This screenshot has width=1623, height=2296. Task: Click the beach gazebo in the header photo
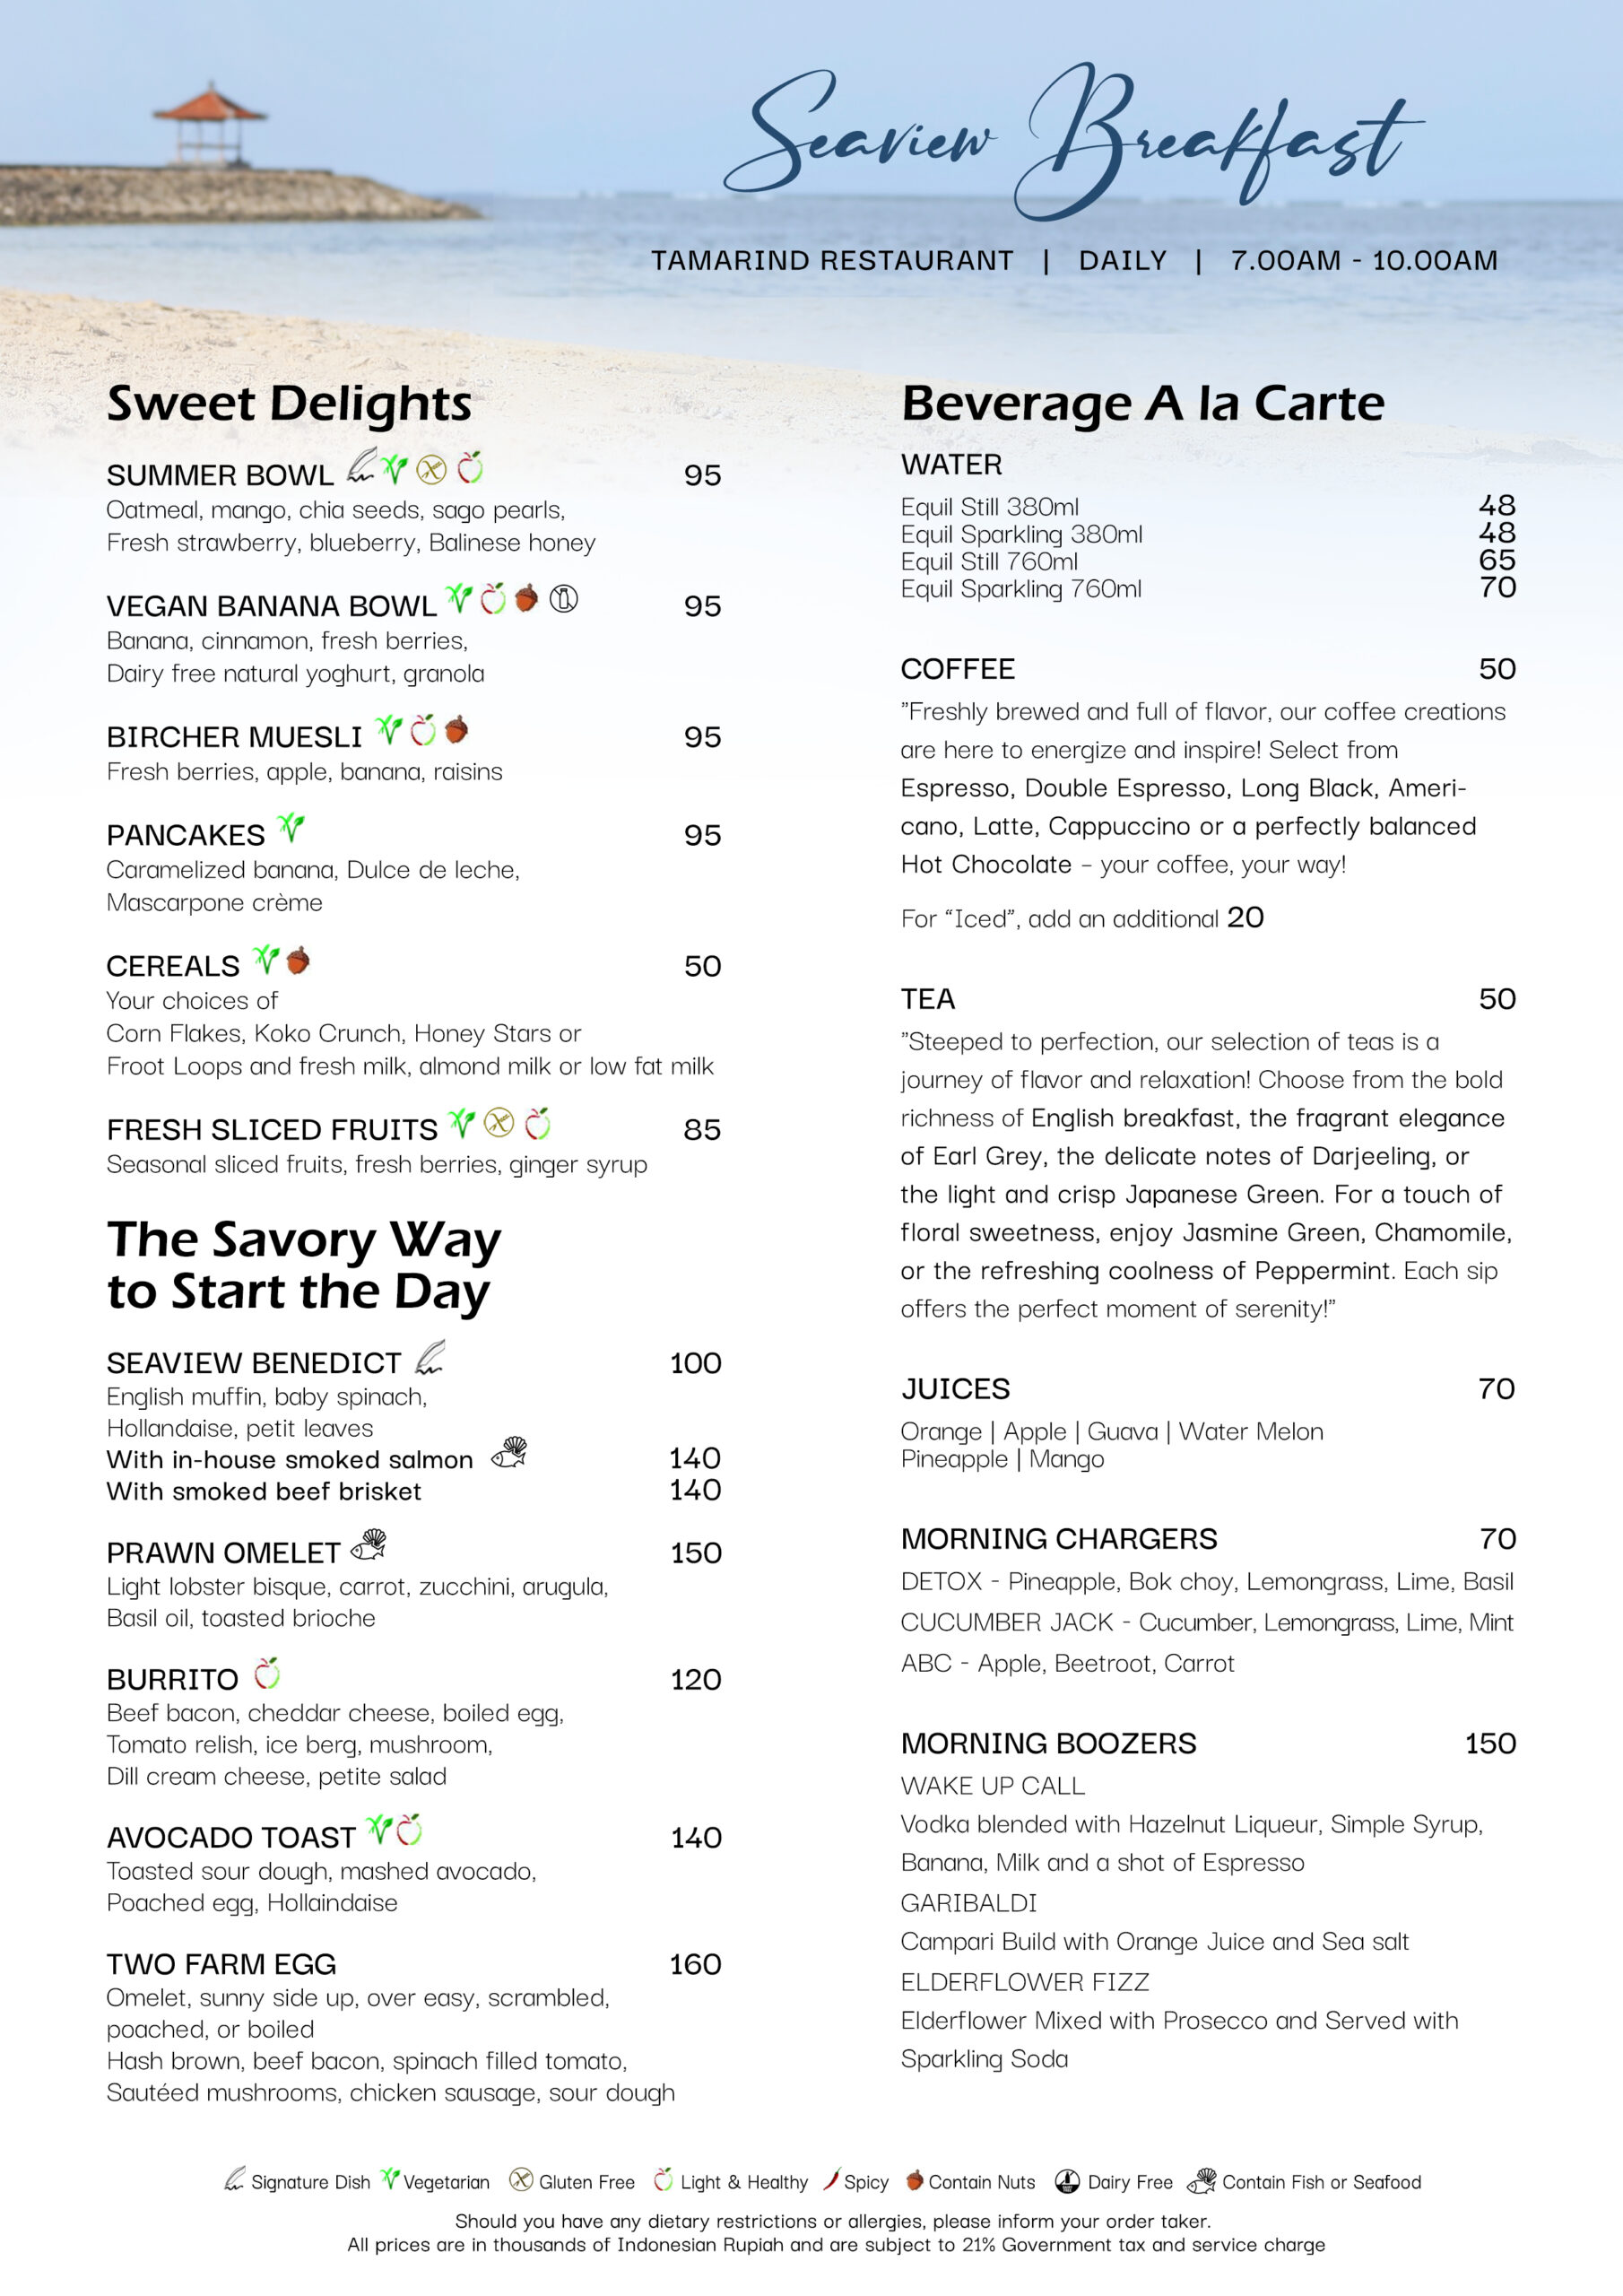point(210,123)
